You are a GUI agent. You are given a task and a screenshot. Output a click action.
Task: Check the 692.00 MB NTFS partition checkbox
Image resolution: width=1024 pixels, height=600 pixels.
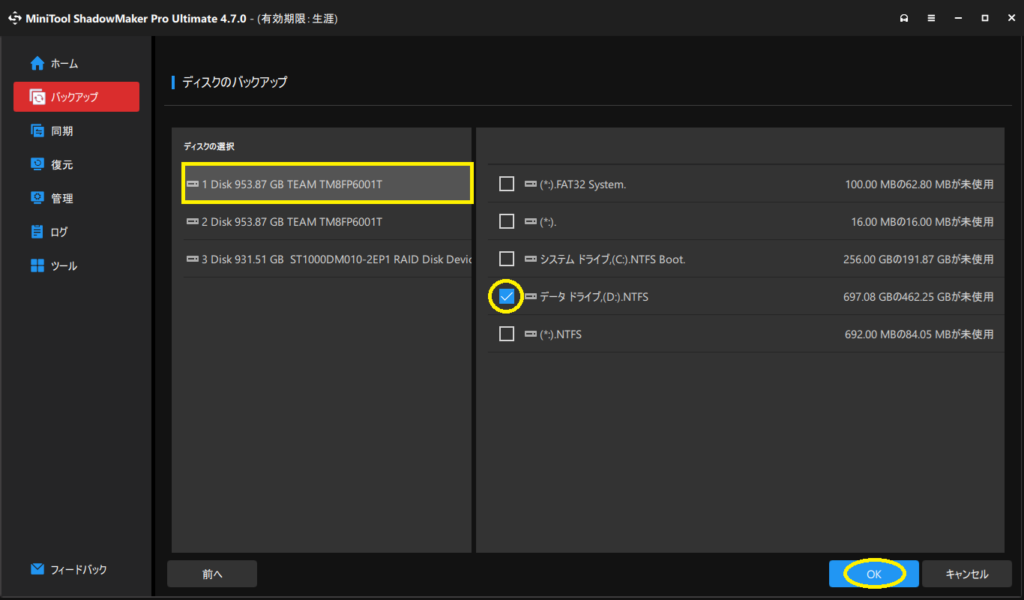pos(507,334)
